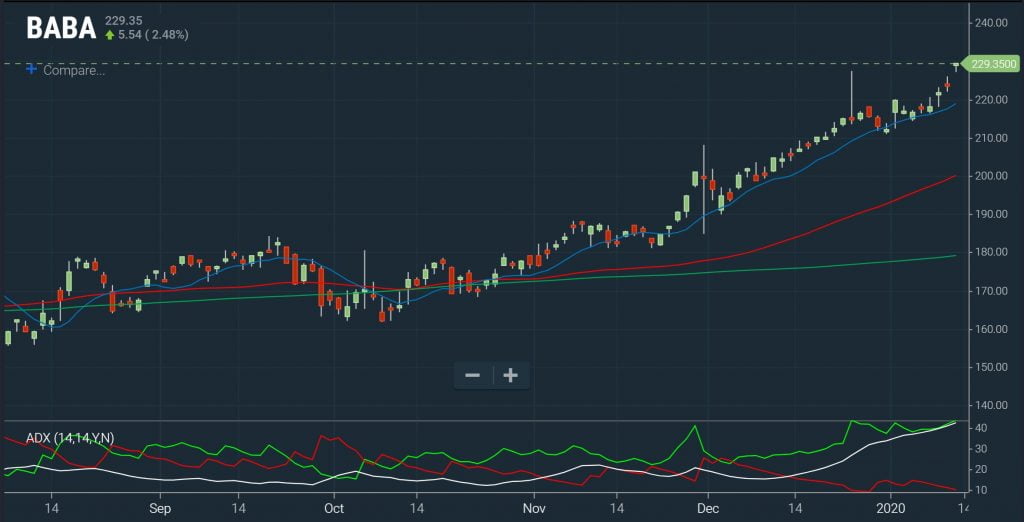Click the 210.00 price axis label

(993, 138)
